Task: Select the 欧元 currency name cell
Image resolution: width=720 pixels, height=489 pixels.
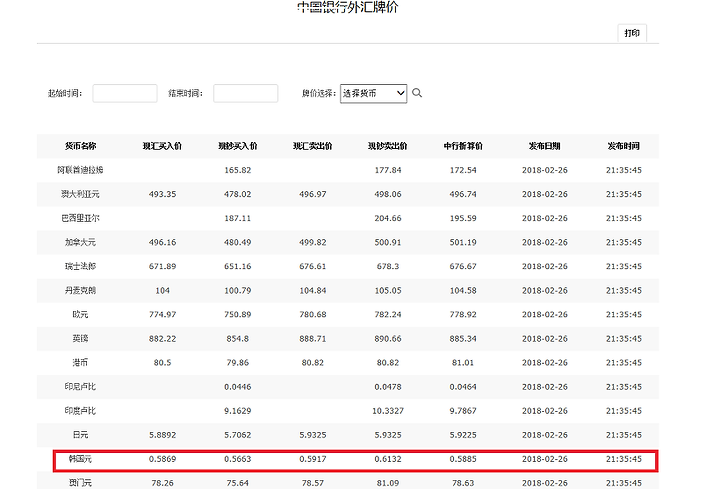Action: tap(80, 315)
